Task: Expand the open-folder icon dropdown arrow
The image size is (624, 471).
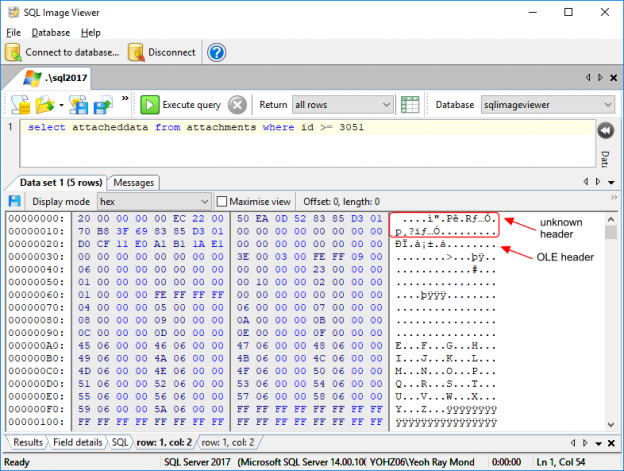Action: [x=61, y=105]
